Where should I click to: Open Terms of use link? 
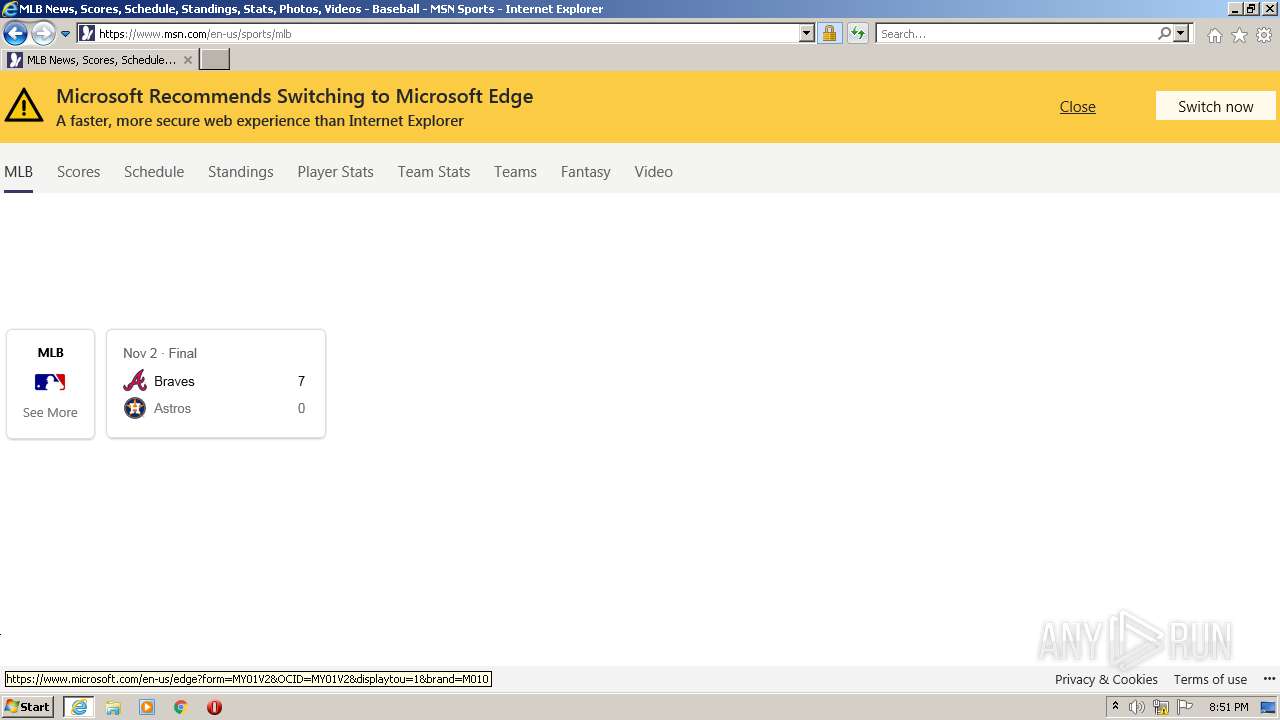click(1210, 679)
